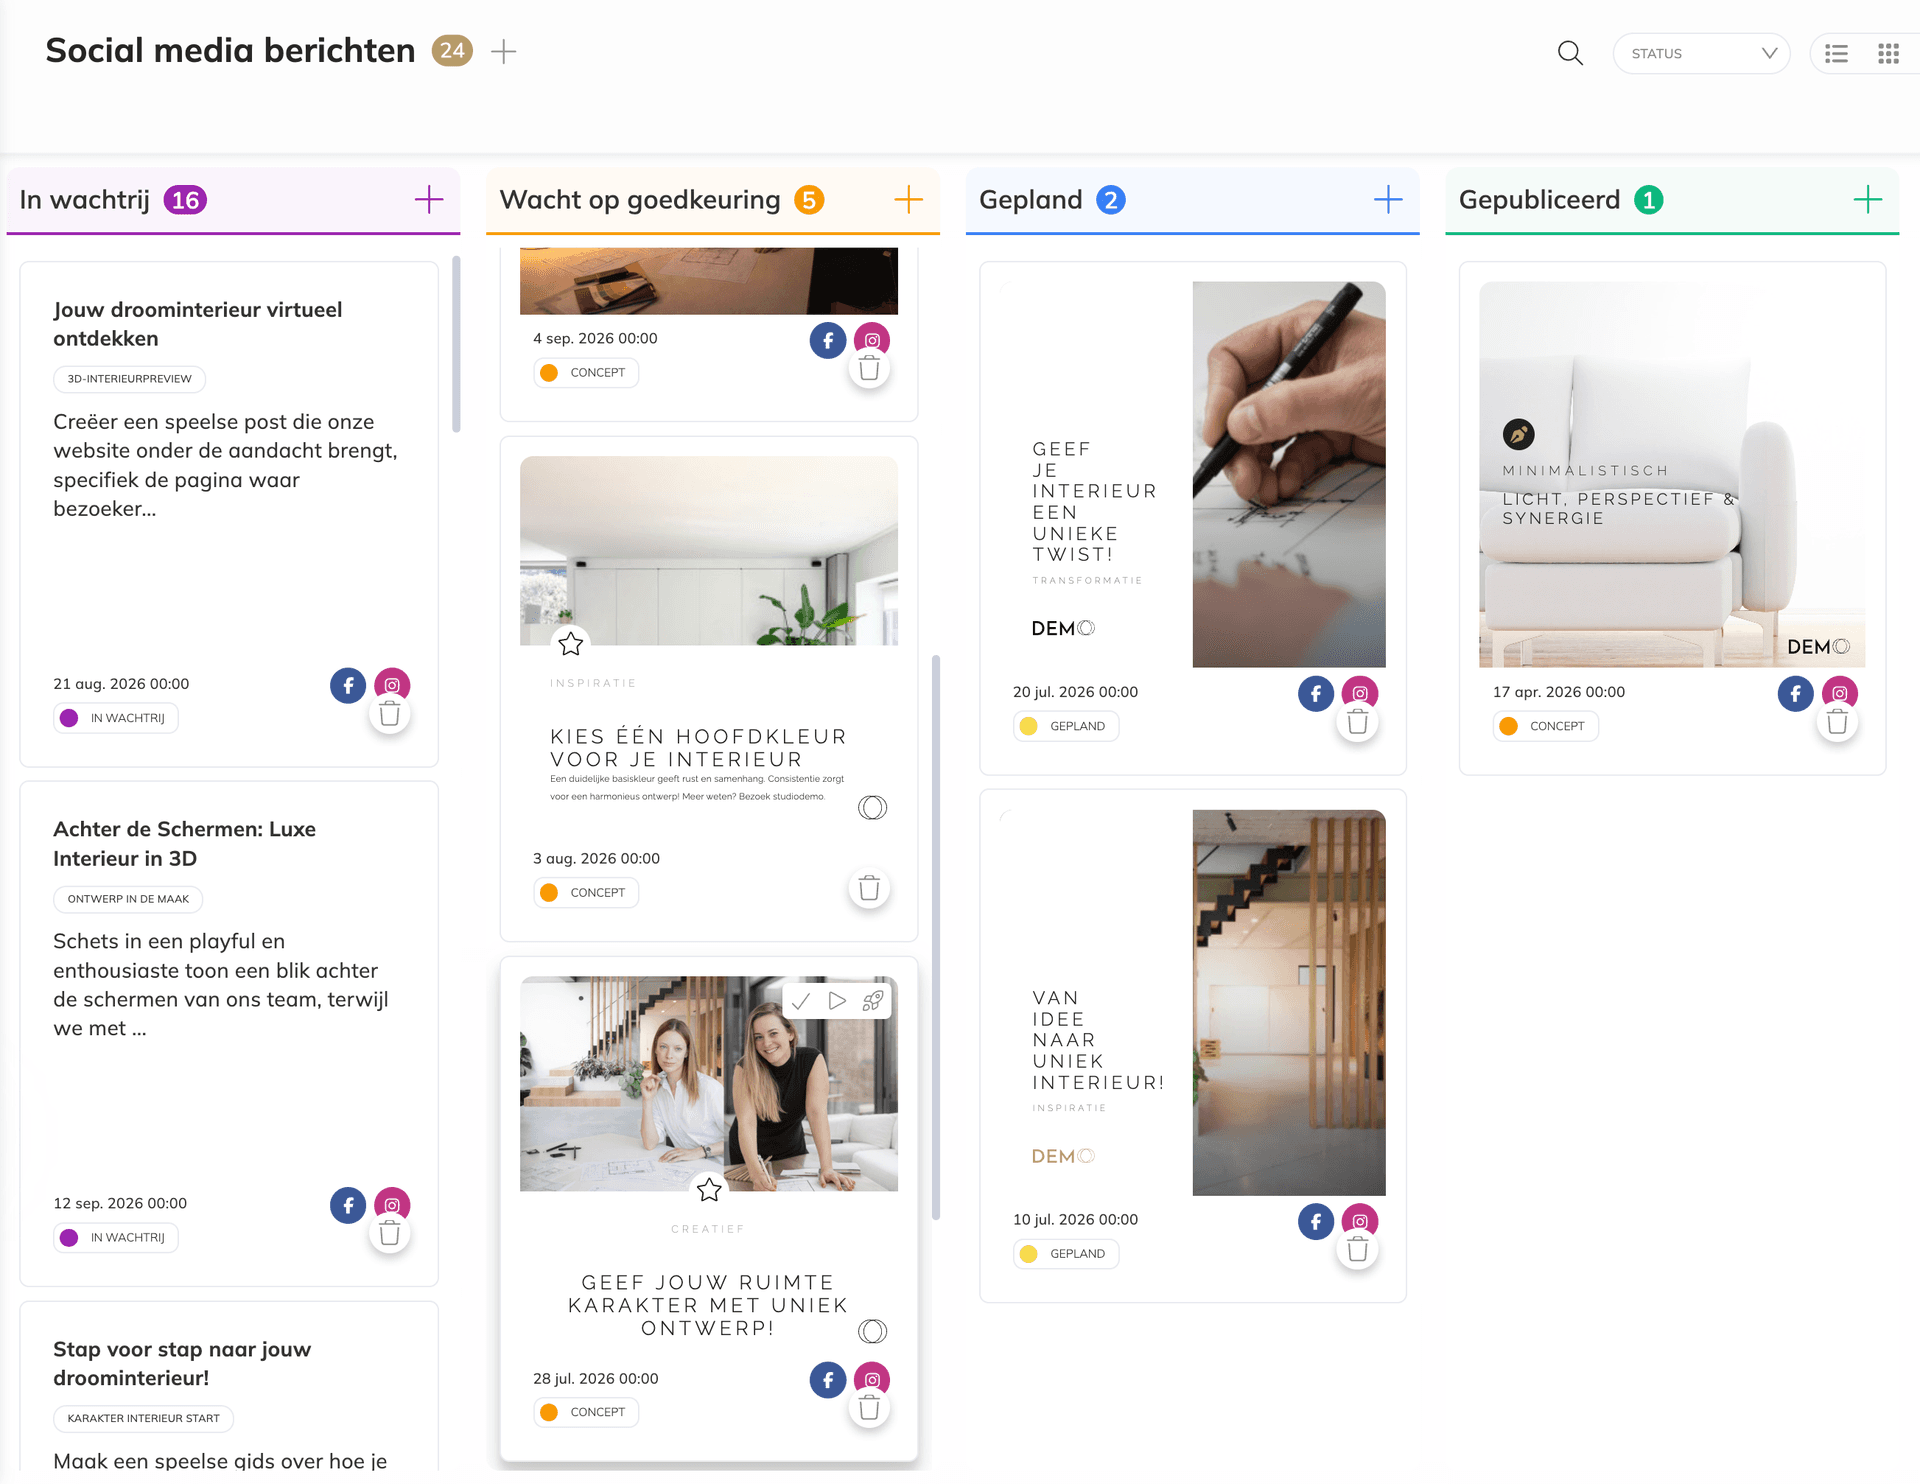Screen dimensions: 1920x1484
Task: Open the STATUS filter dropdown
Action: 1701,53
